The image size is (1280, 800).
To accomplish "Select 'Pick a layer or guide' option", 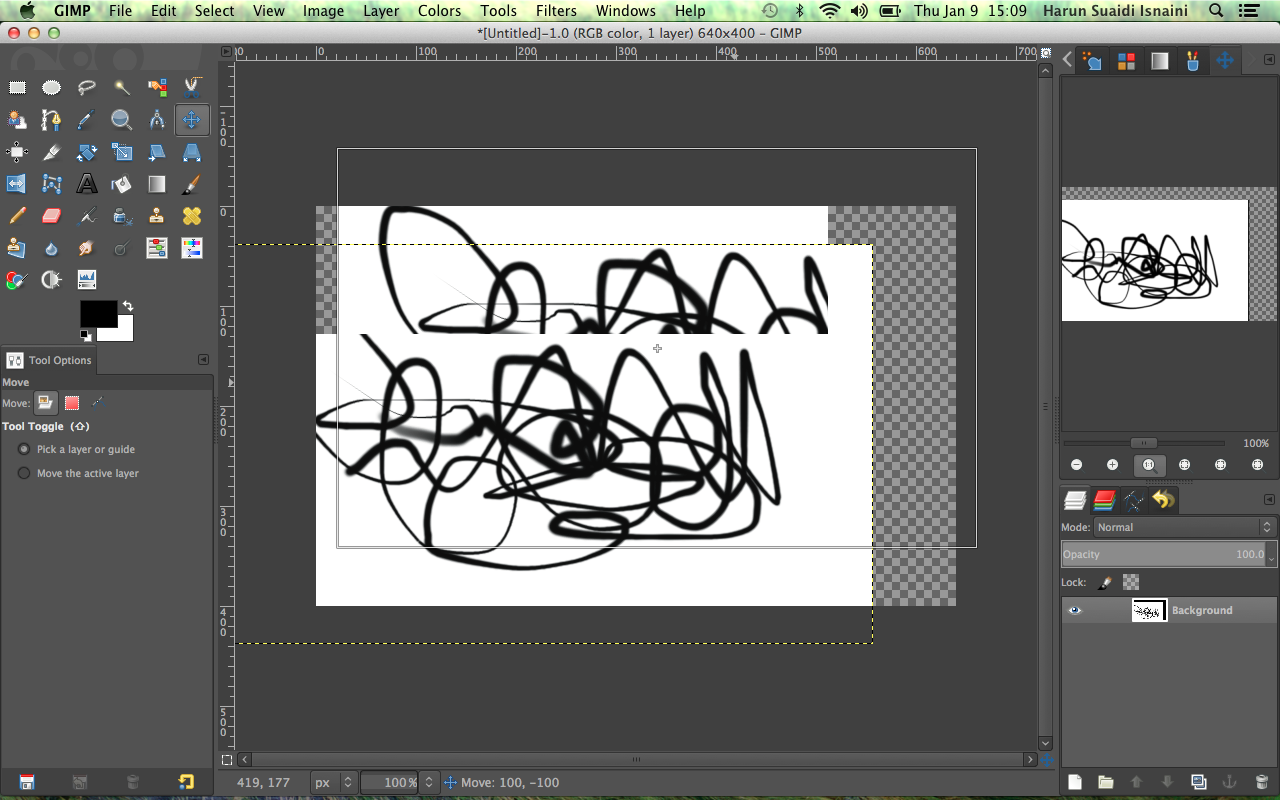I will (24, 450).
